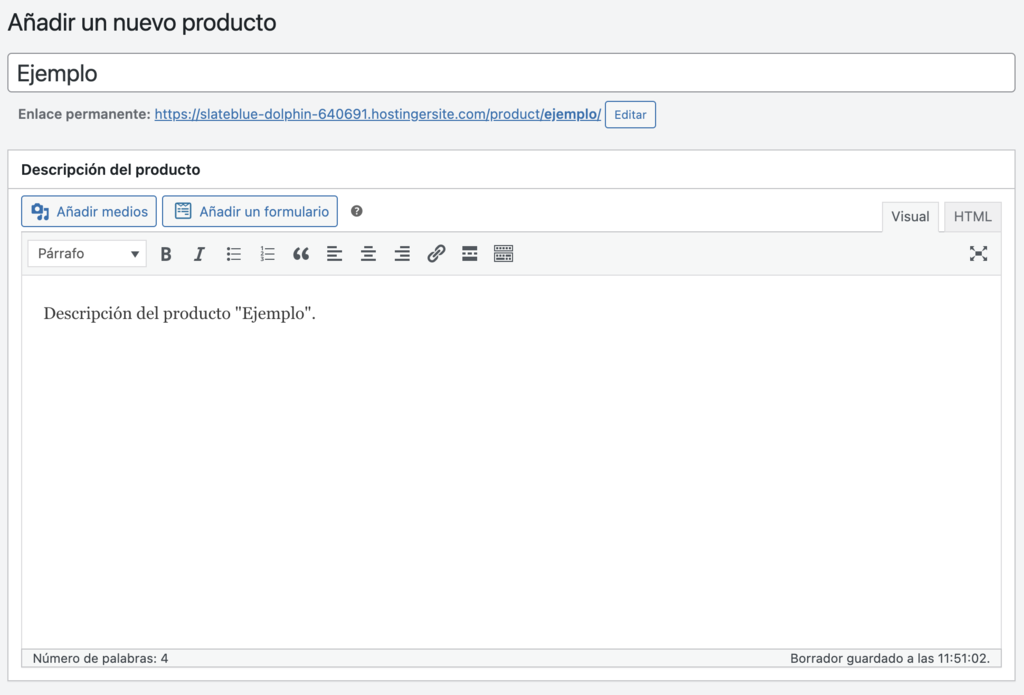Apply italic formatting
1024x695 pixels.
click(199, 253)
